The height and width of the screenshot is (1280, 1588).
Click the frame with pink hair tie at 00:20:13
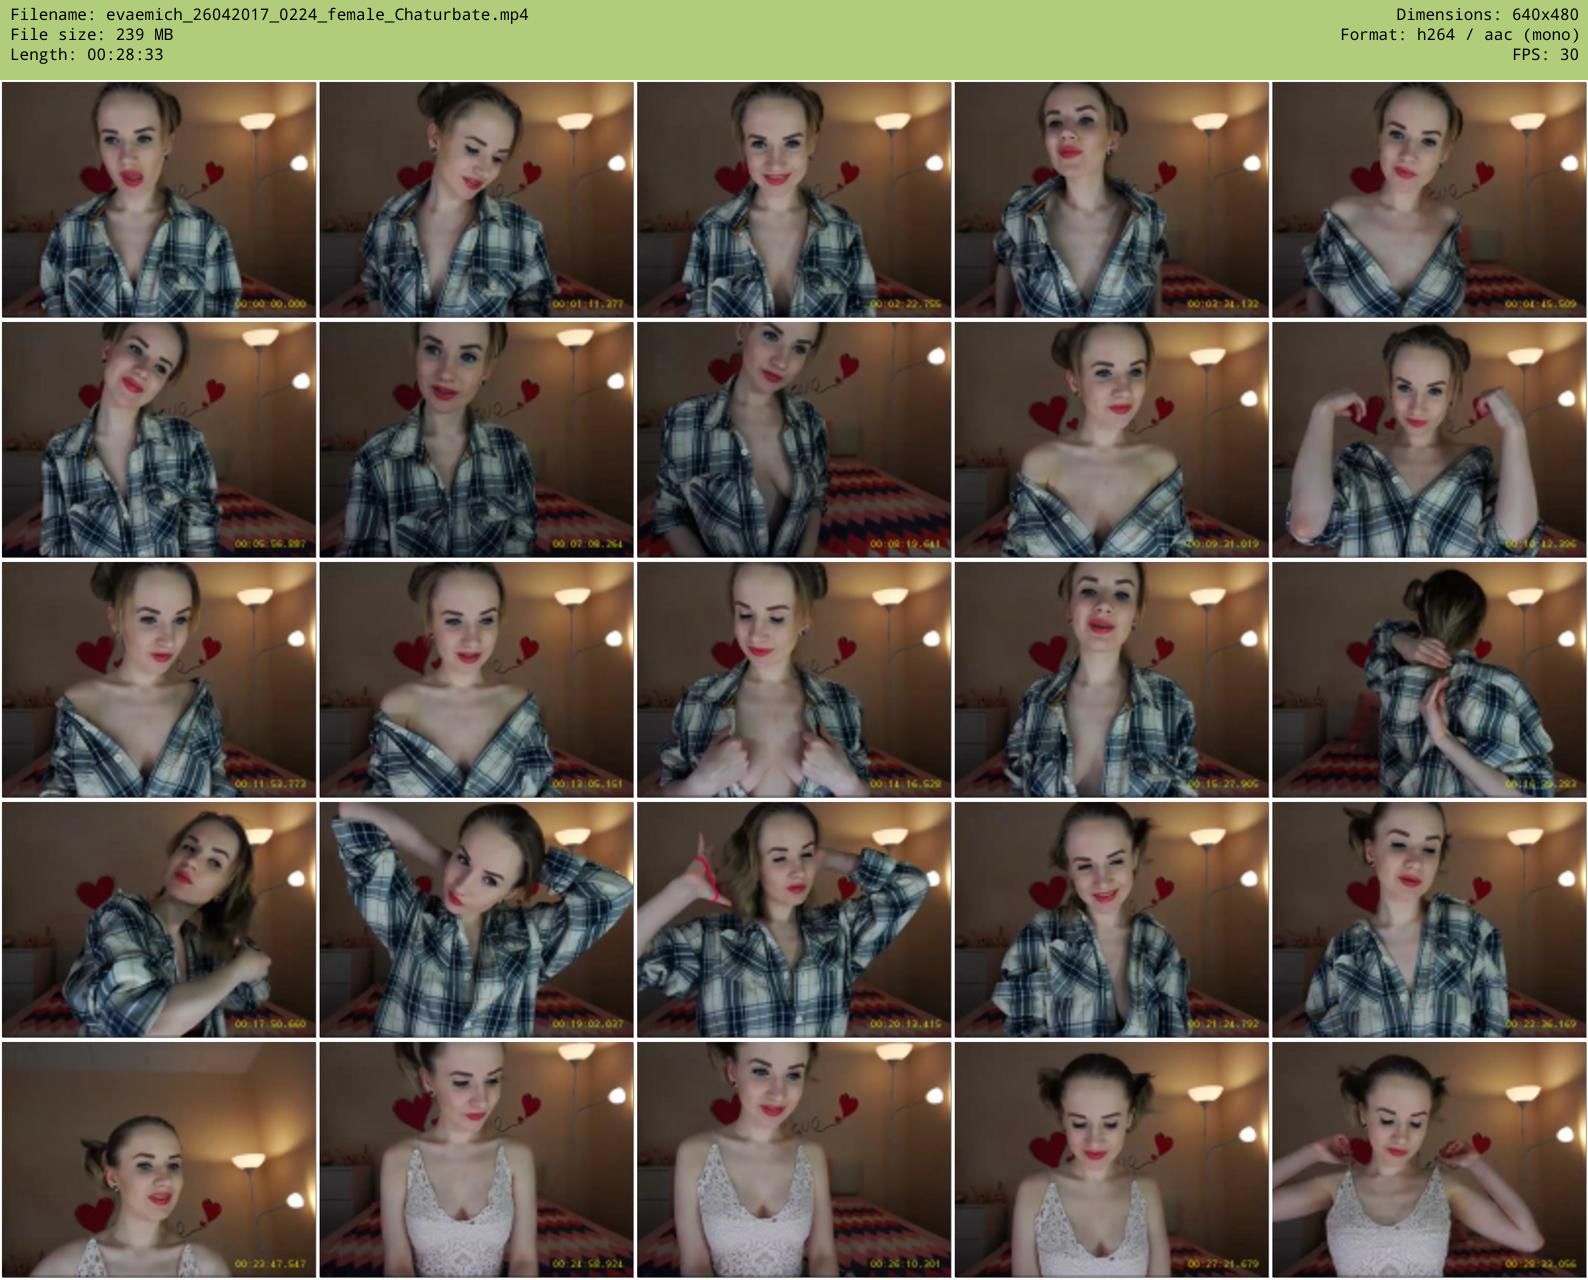tap(794, 919)
